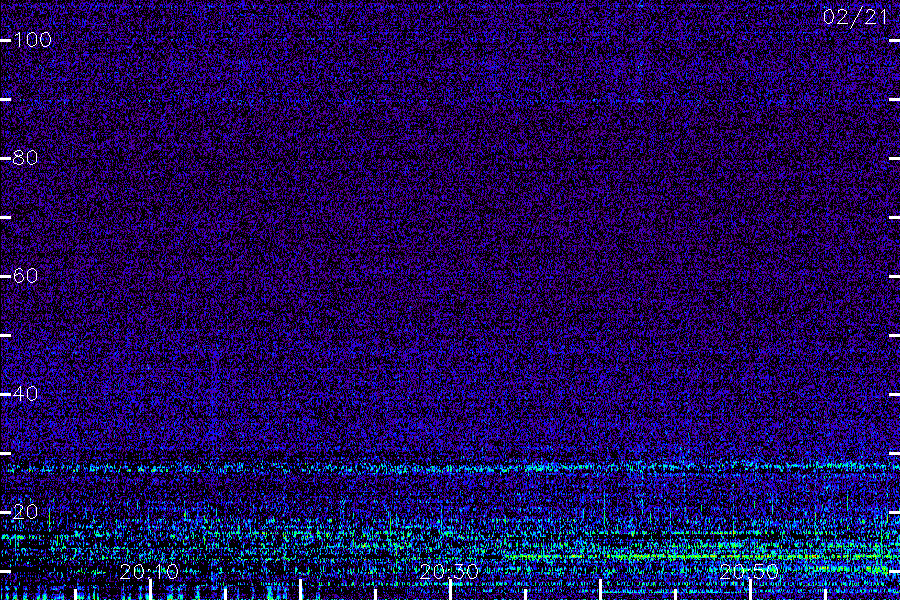This screenshot has width=900, height=600.
Task: Click the 100 frequency axis label
Action: pos(32,40)
